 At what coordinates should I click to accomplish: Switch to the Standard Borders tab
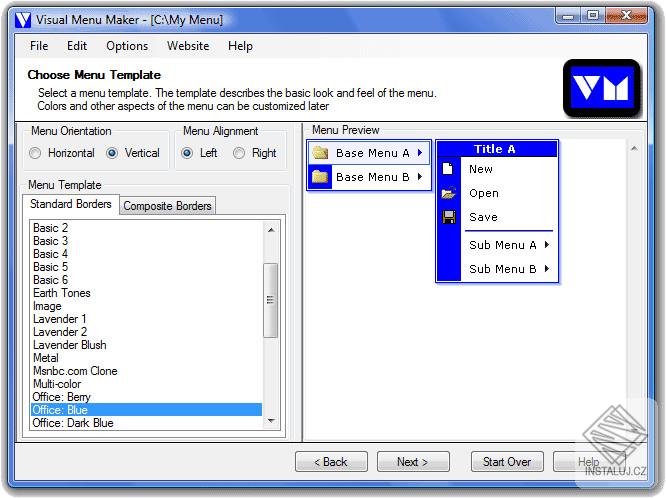(x=71, y=204)
